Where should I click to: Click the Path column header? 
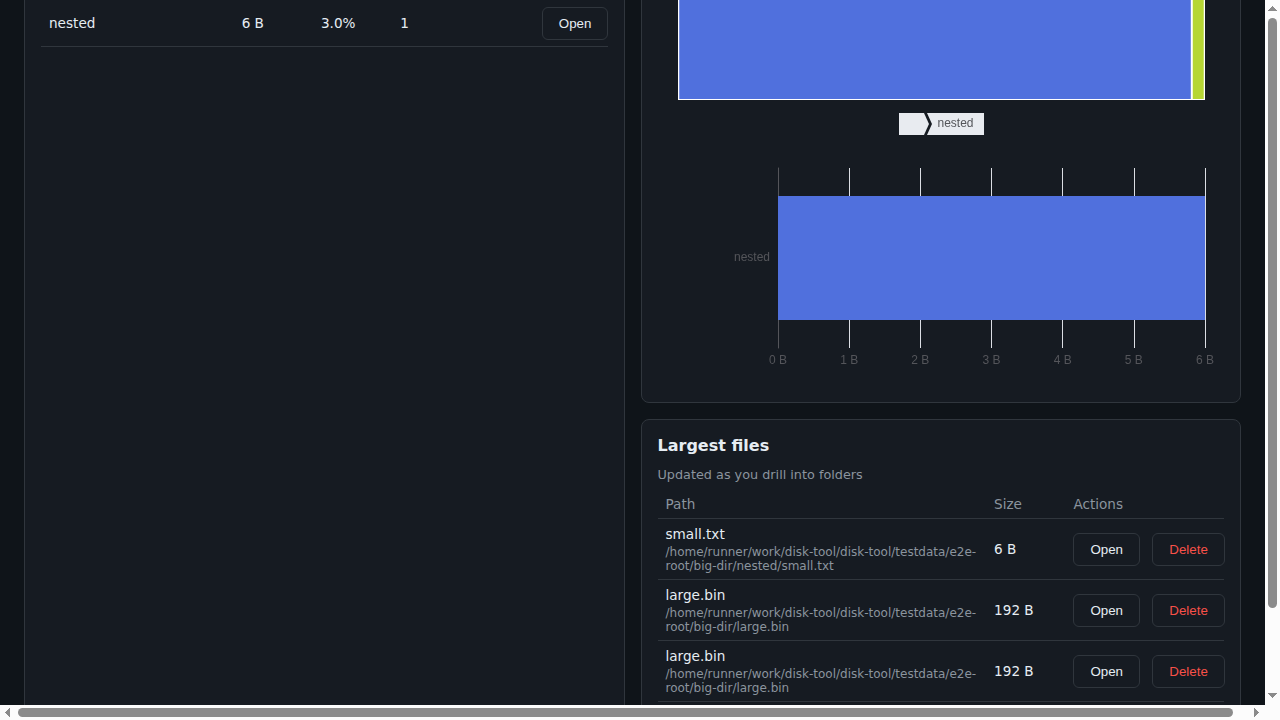tap(680, 504)
